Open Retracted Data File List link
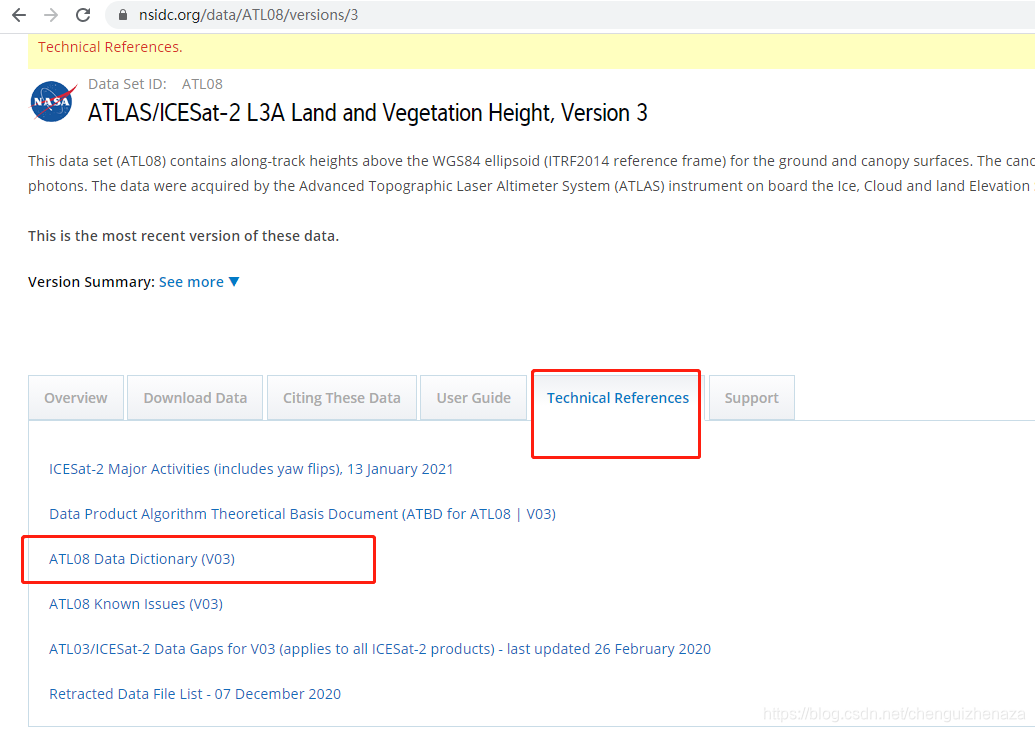1035x732 pixels. pos(195,694)
